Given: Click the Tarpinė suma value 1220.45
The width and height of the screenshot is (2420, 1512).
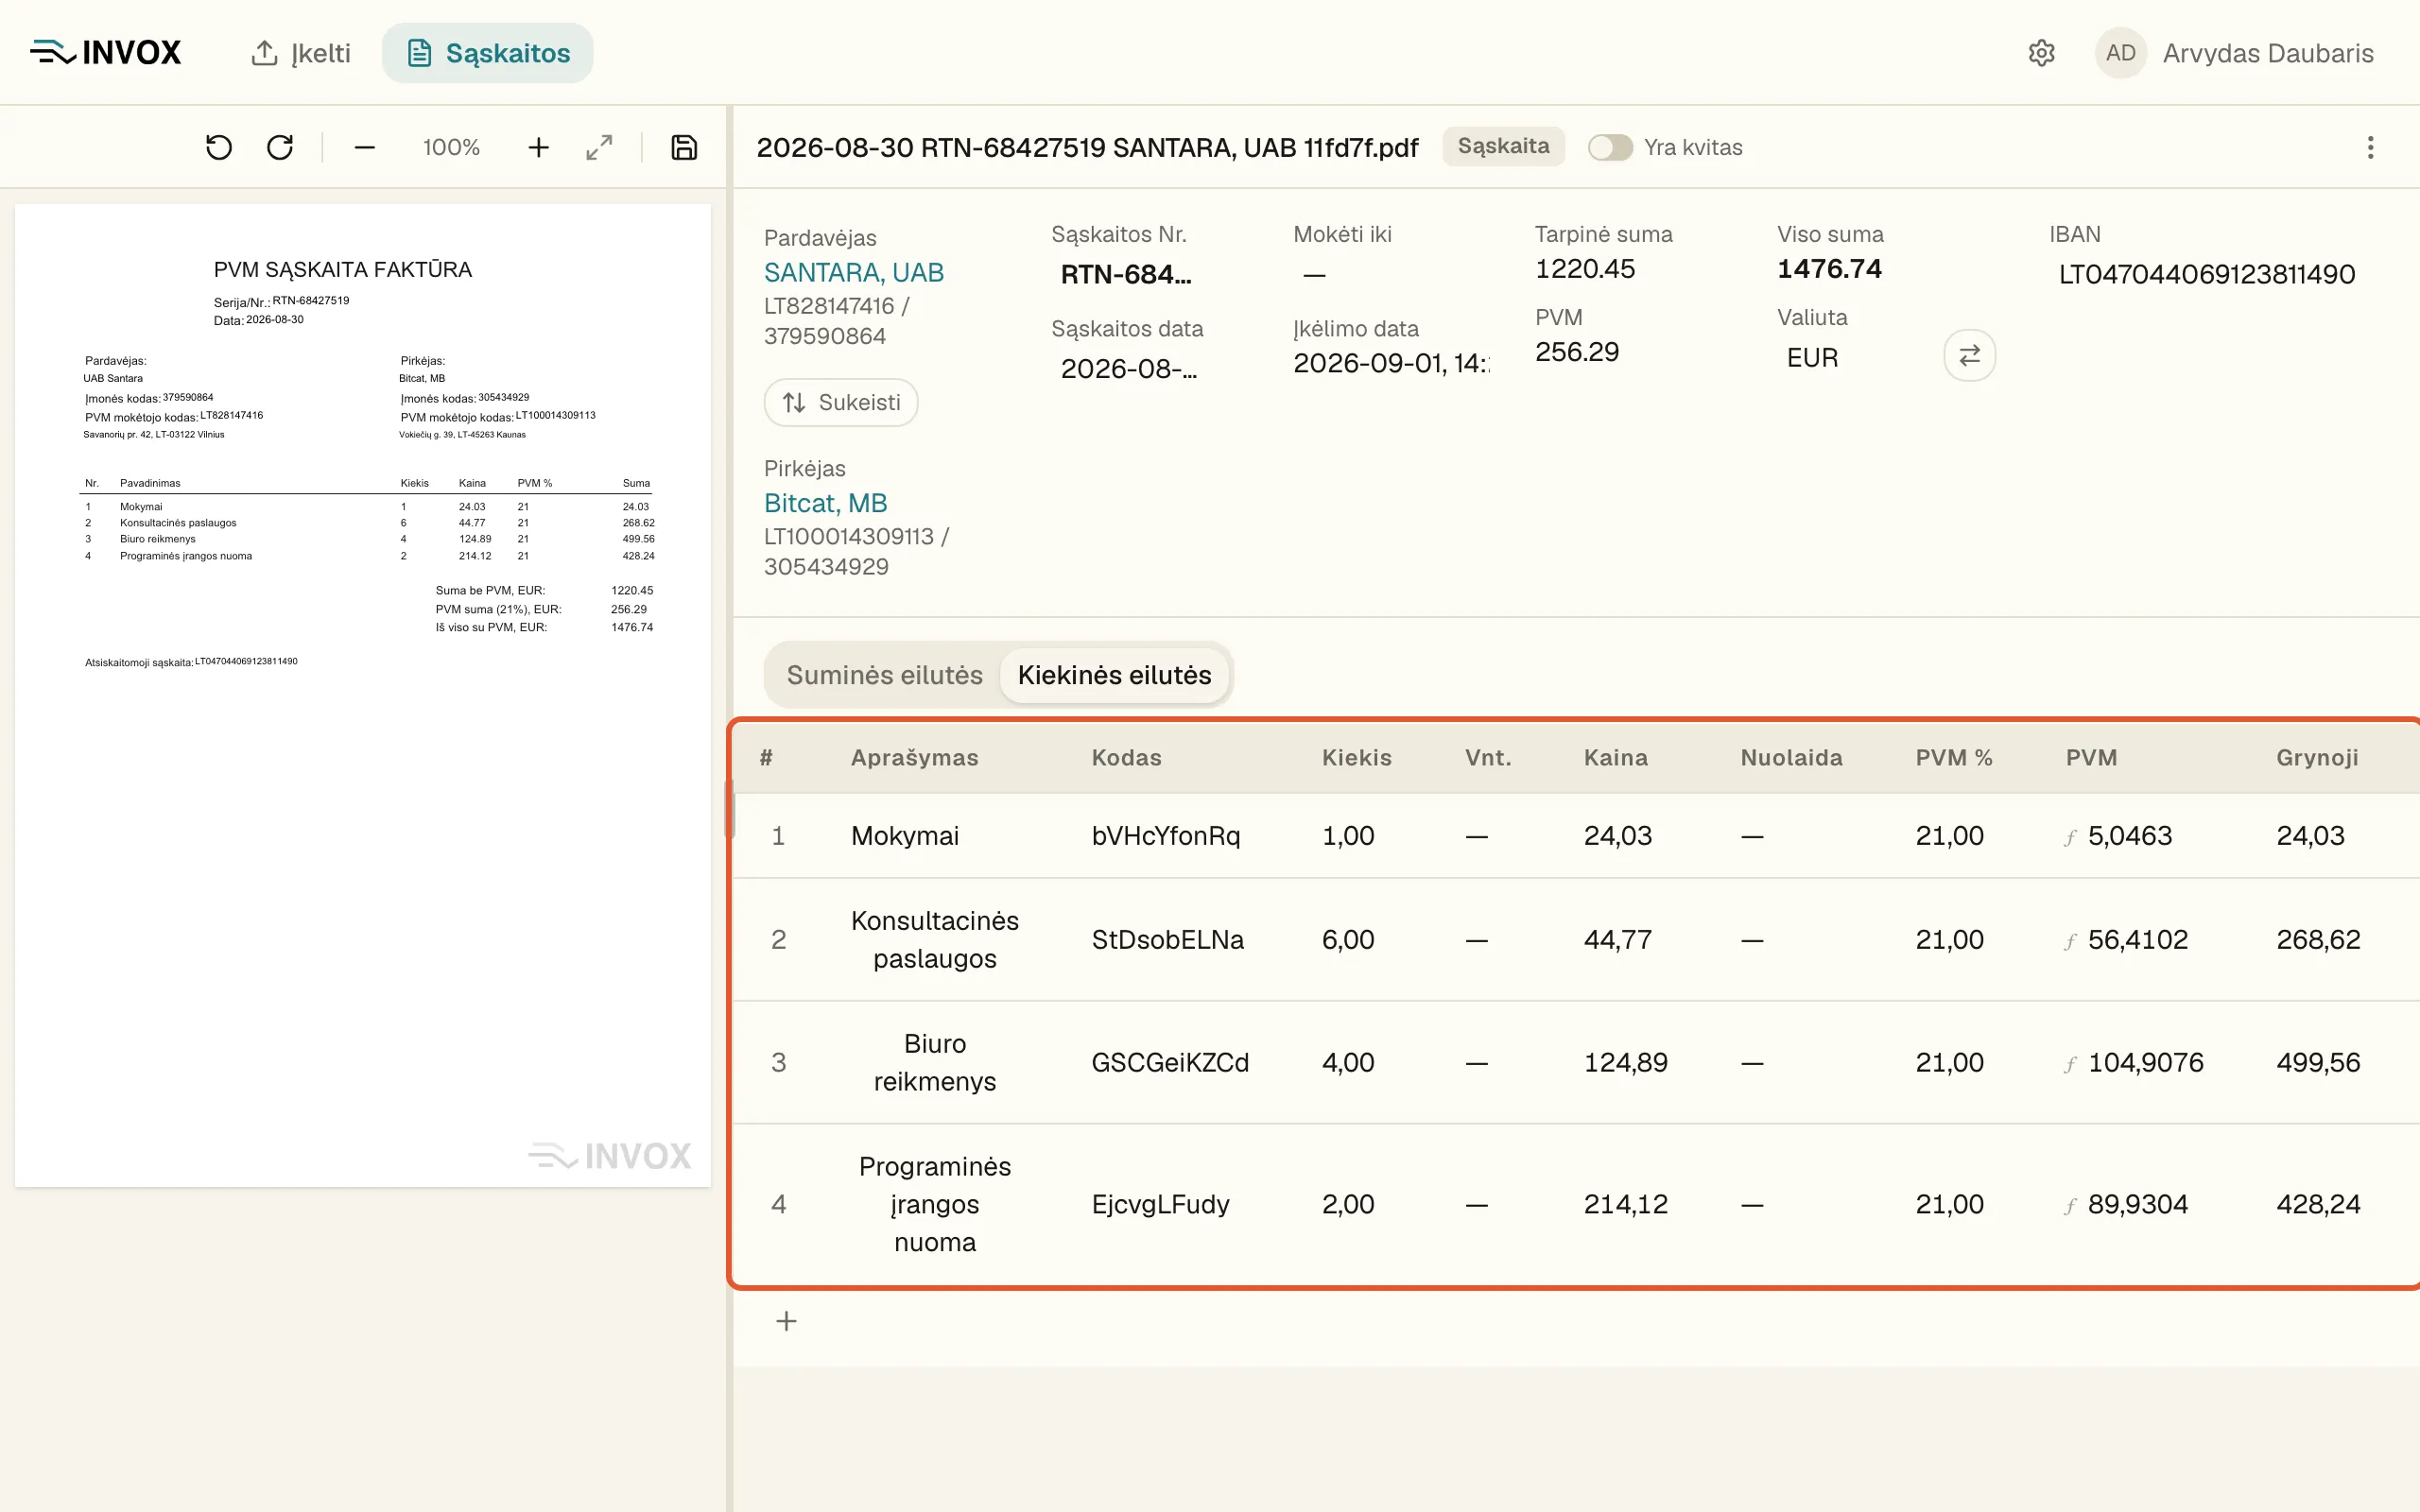Looking at the screenshot, I should 1585,269.
